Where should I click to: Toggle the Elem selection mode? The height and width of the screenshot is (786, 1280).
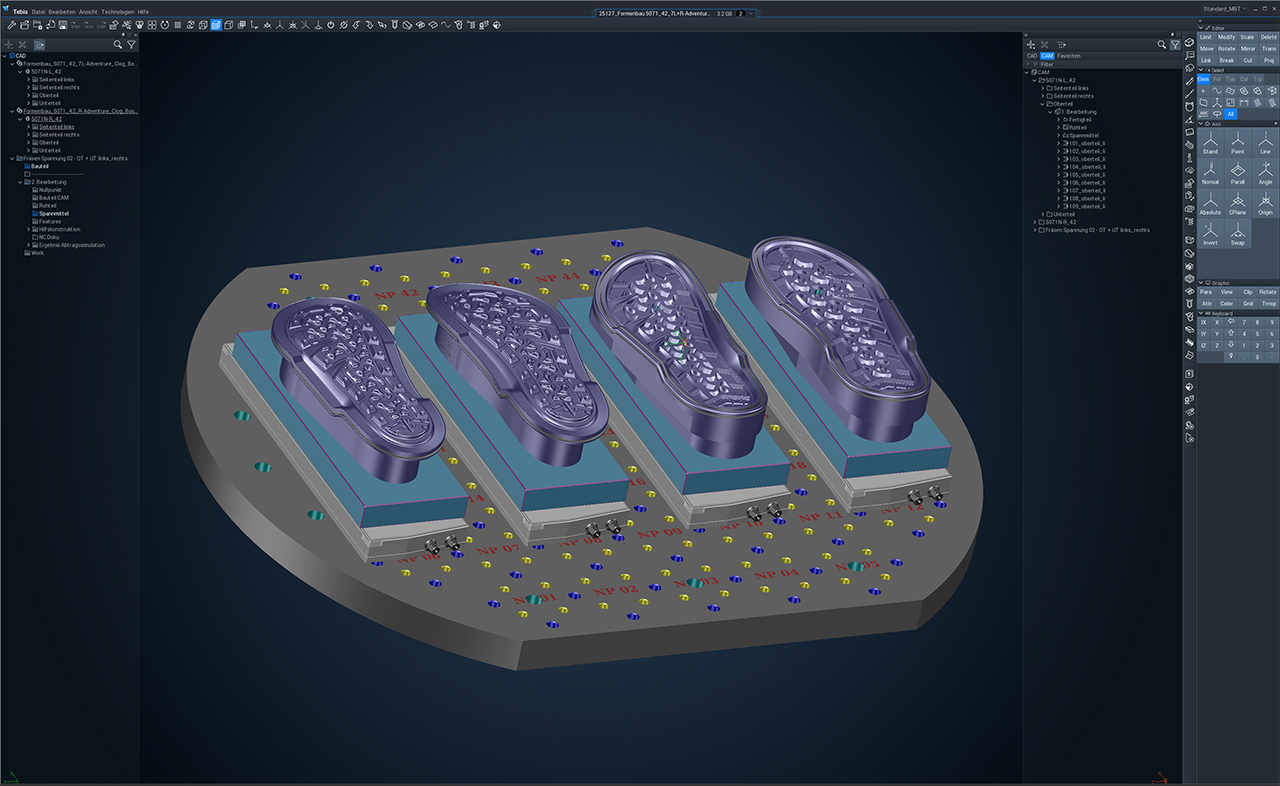click(x=1204, y=78)
